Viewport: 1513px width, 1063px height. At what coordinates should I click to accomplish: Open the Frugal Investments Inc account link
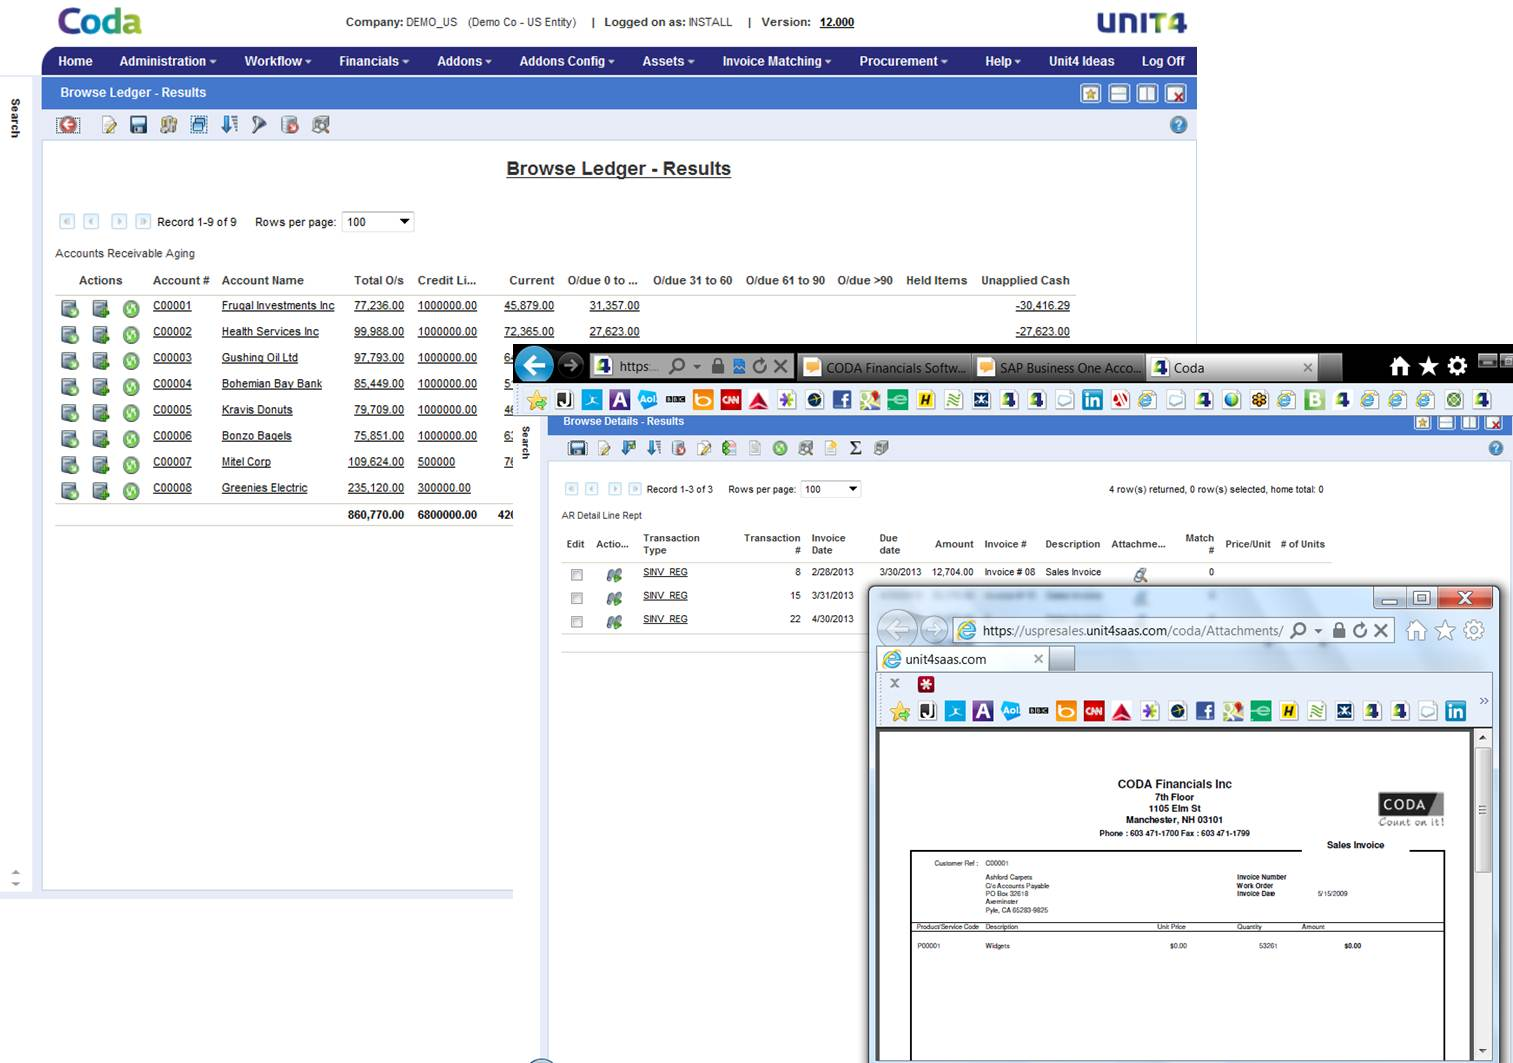coord(278,306)
